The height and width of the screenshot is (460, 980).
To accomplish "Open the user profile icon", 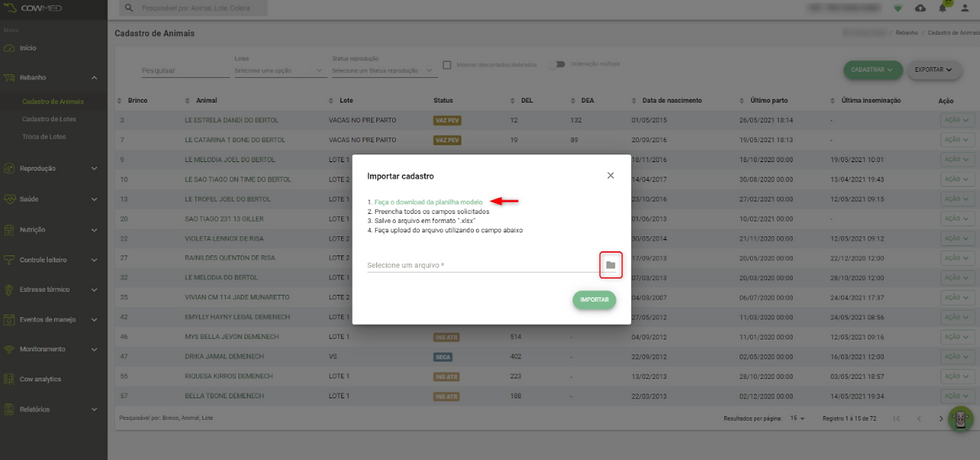I will tap(964, 8).
